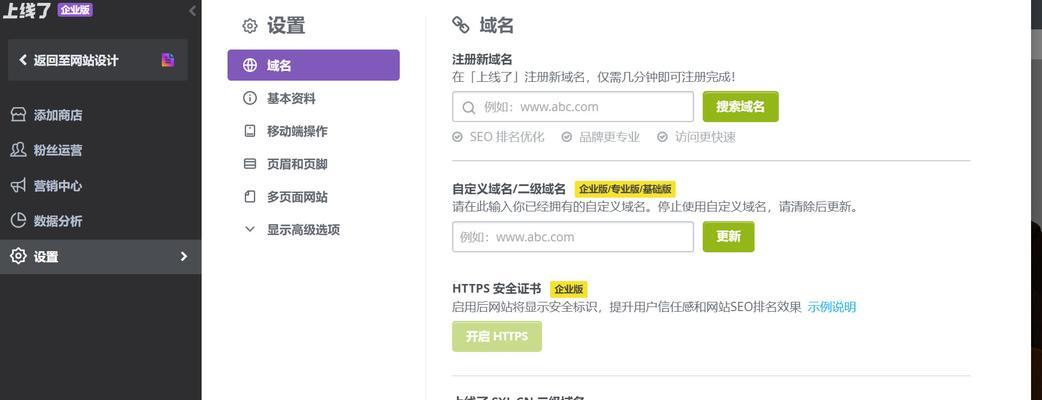Image resolution: width=1042 pixels, height=400 pixels.
Task: Click the 开启 HTTPS button
Action: click(x=496, y=336)
